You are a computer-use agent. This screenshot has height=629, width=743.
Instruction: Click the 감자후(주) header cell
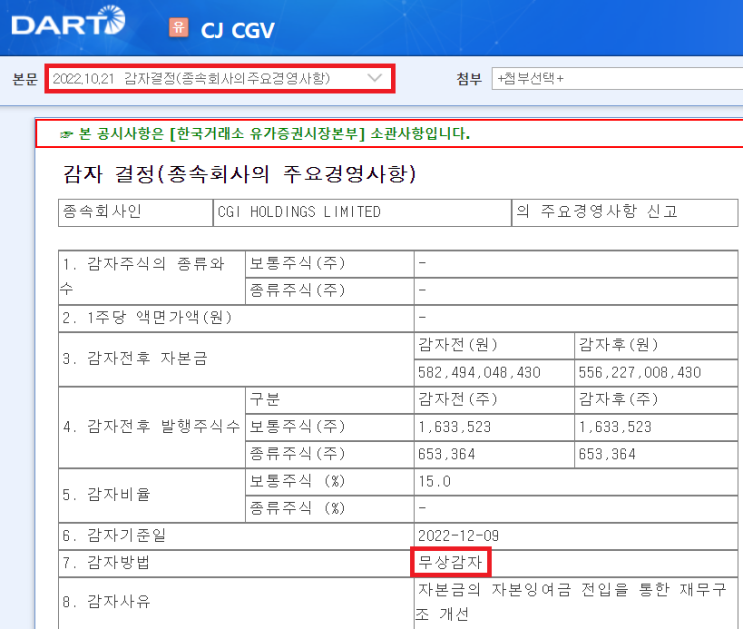pos(656,400)
